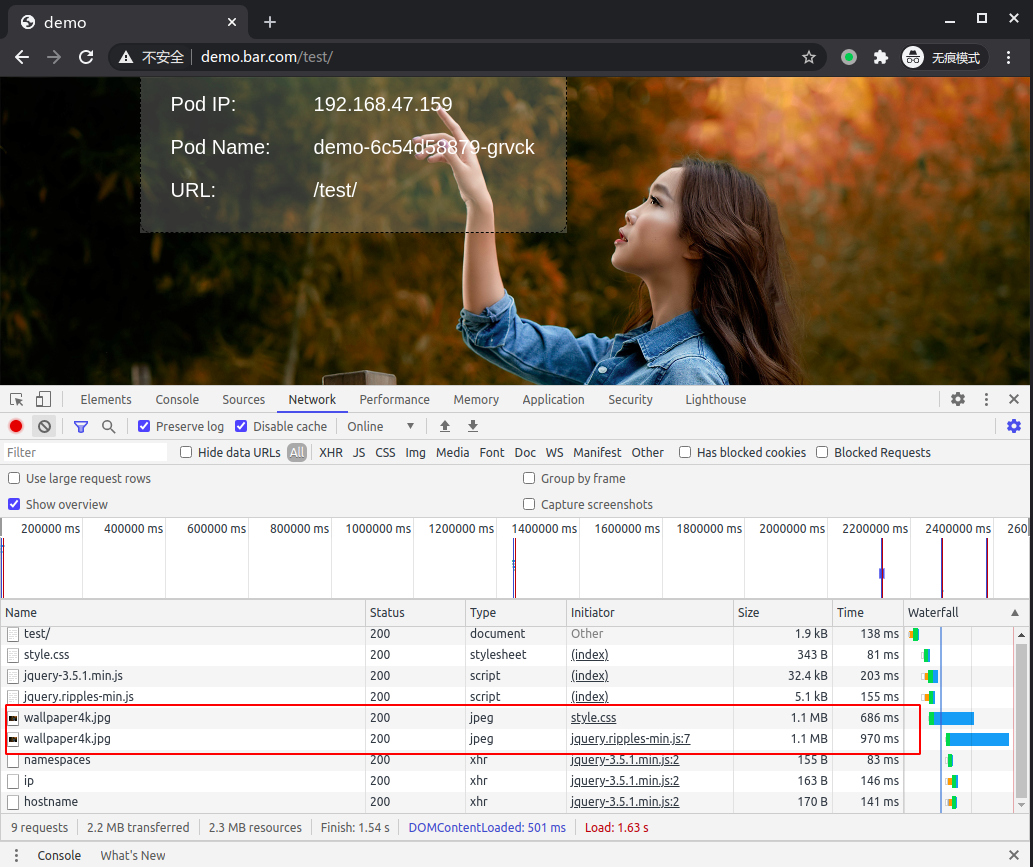Screen dimensions: 1033x867
Task: Uncheck the Preserve log checkbox
Action: tap(144, 426)
